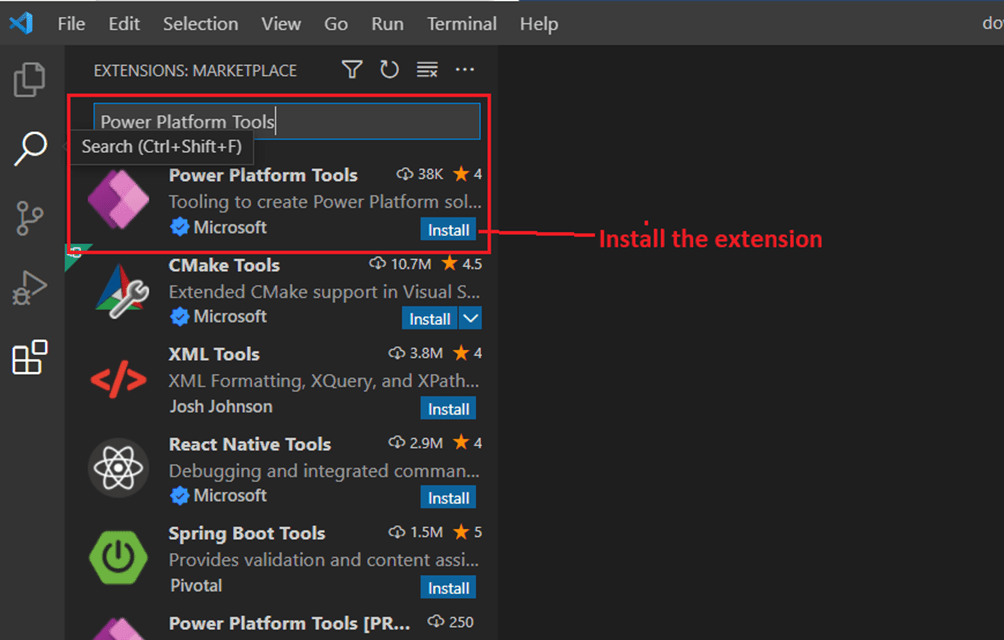This screenshot has height=640, width=1004.
Task: Open the Run and Debug view
Action: click(30, 288)
